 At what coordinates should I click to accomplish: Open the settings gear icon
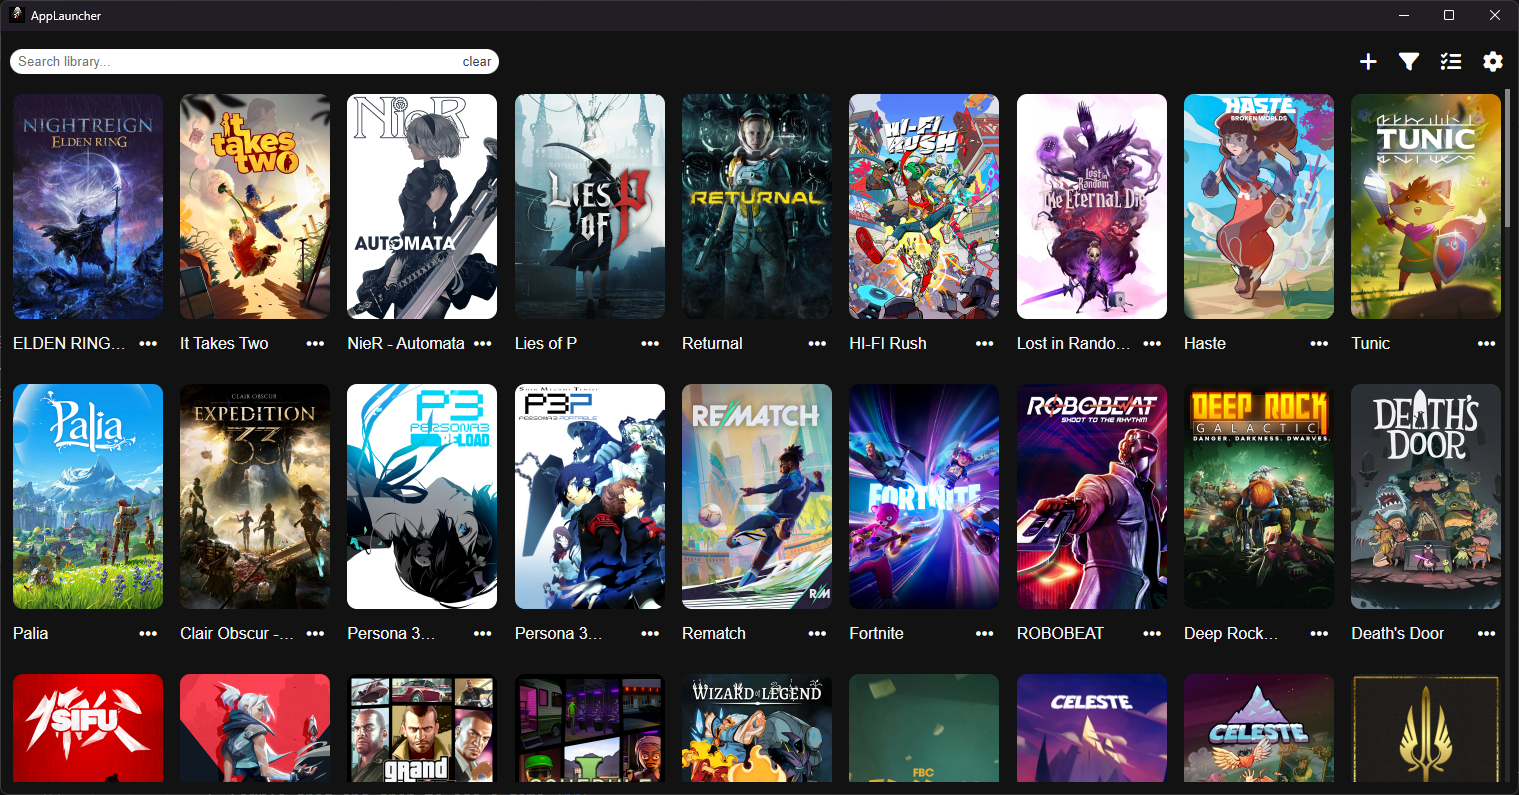tap(1492, 61)
